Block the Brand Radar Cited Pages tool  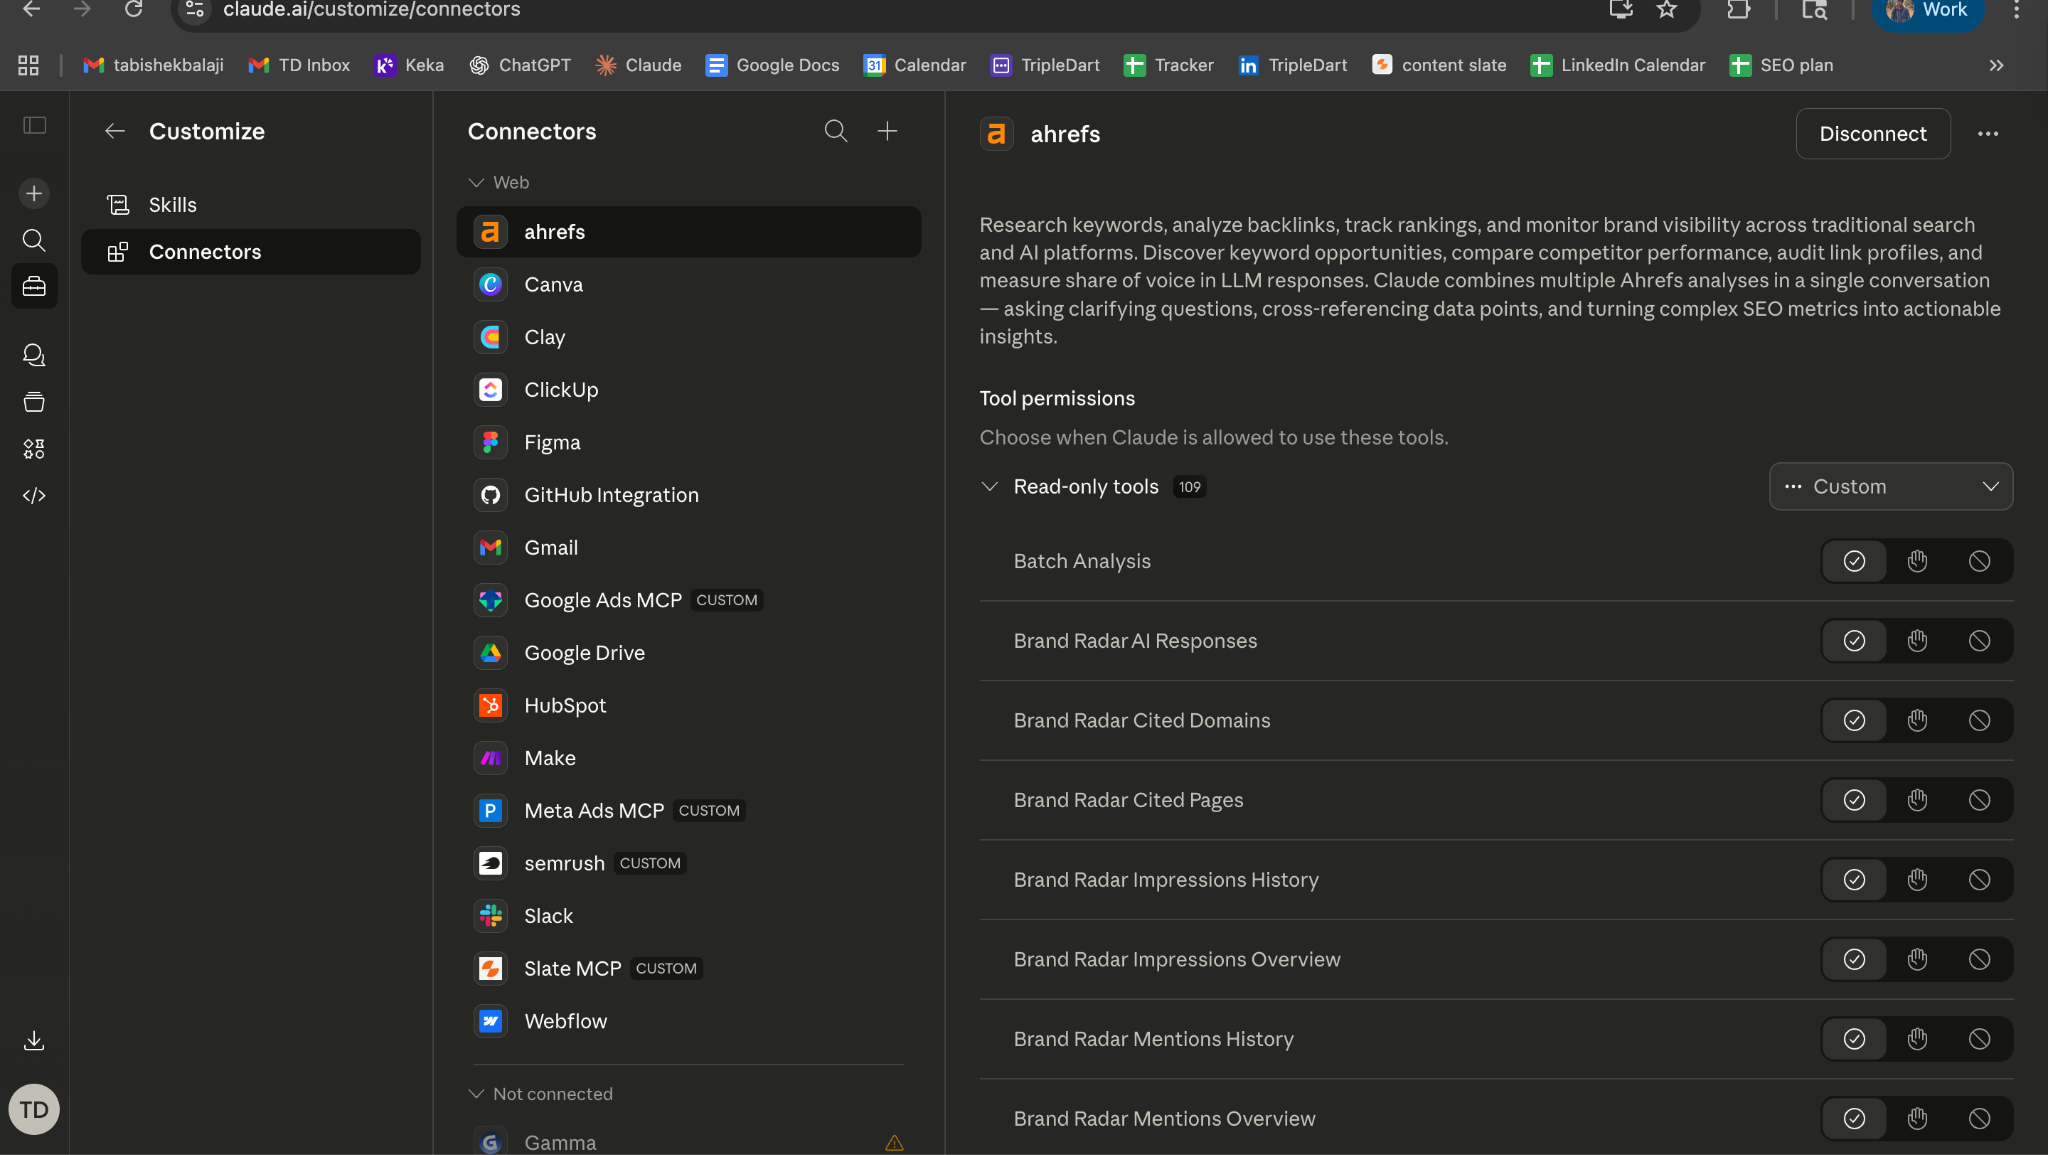[x=1979, y=800]
